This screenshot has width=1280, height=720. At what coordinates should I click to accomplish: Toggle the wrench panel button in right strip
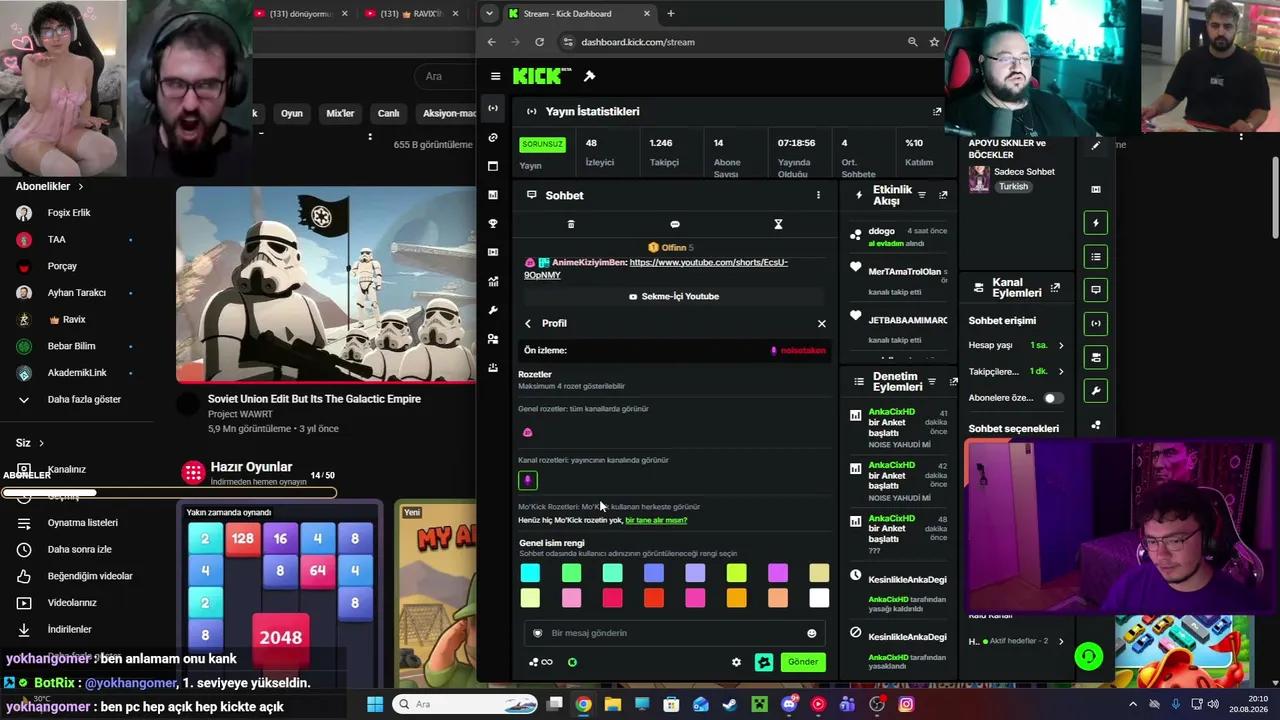[x=1096, y=390]
